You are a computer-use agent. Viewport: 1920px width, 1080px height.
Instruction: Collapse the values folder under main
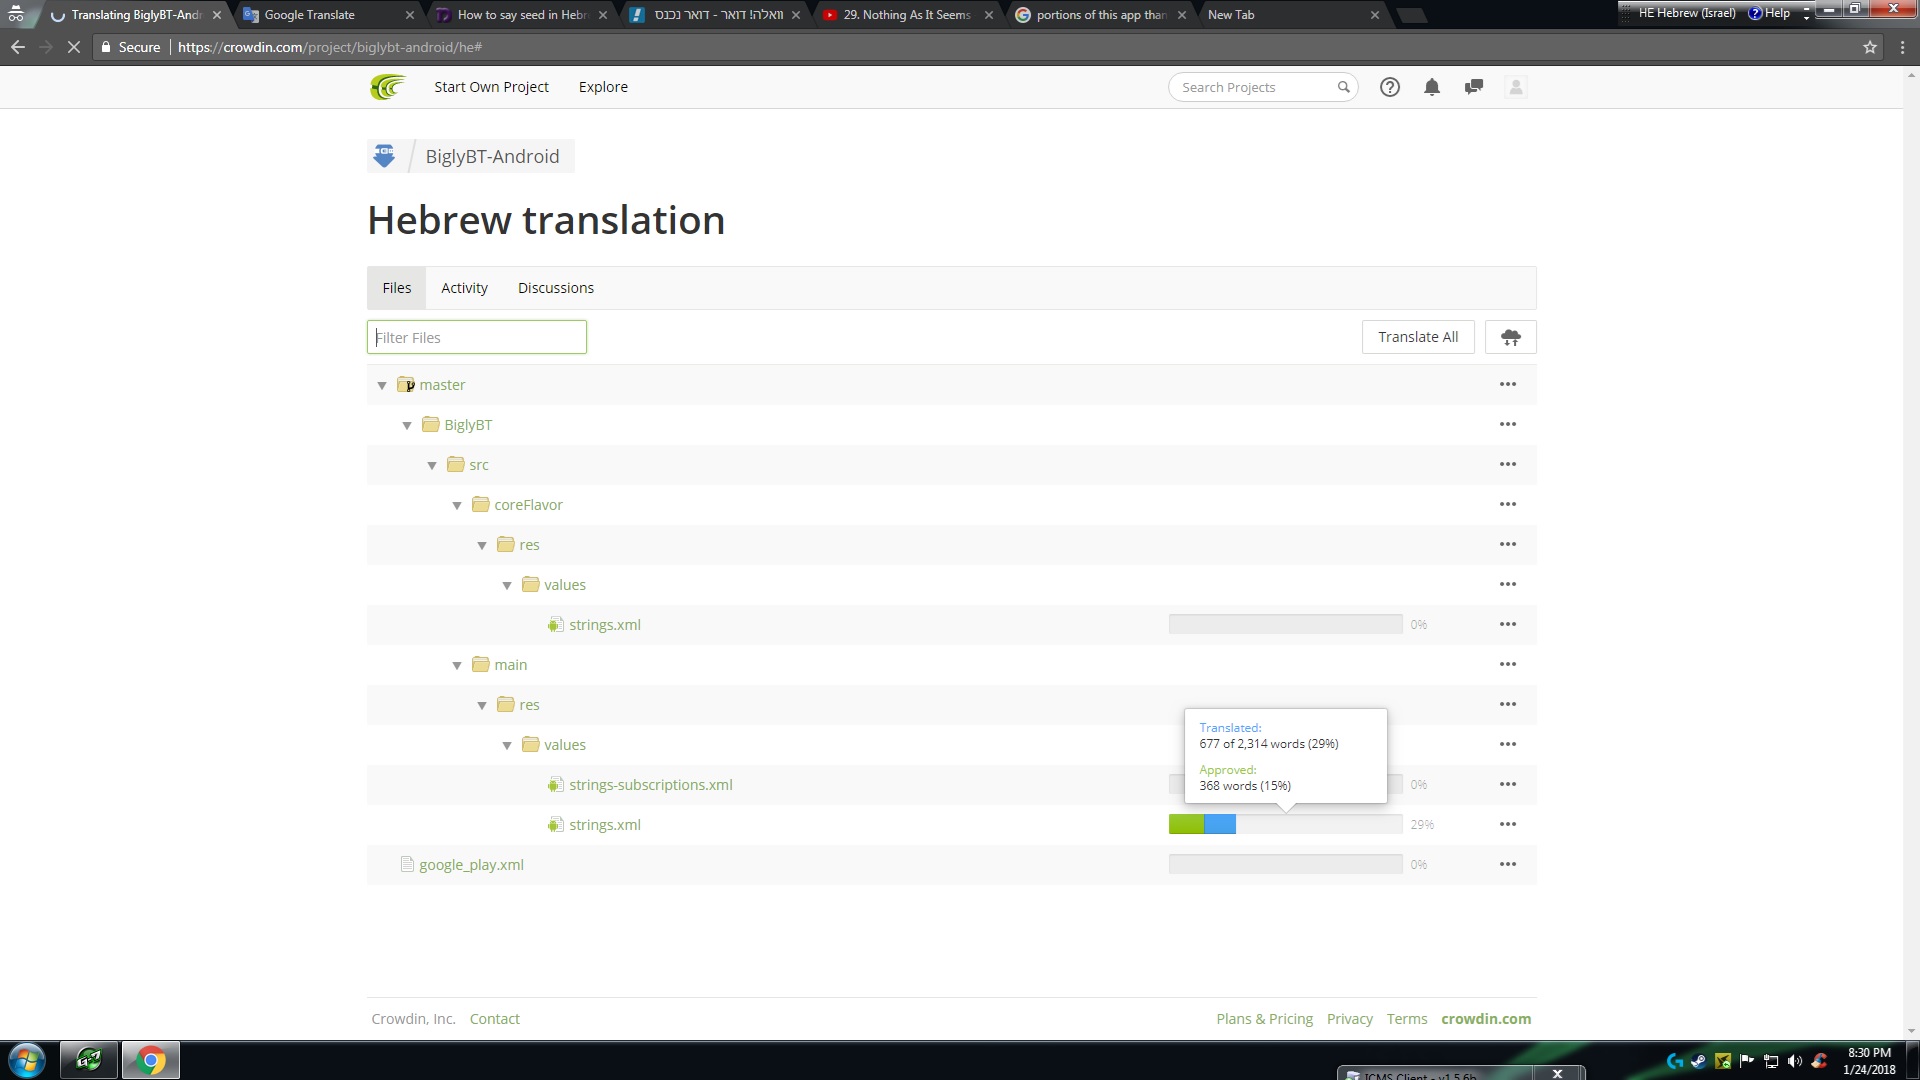507,745
